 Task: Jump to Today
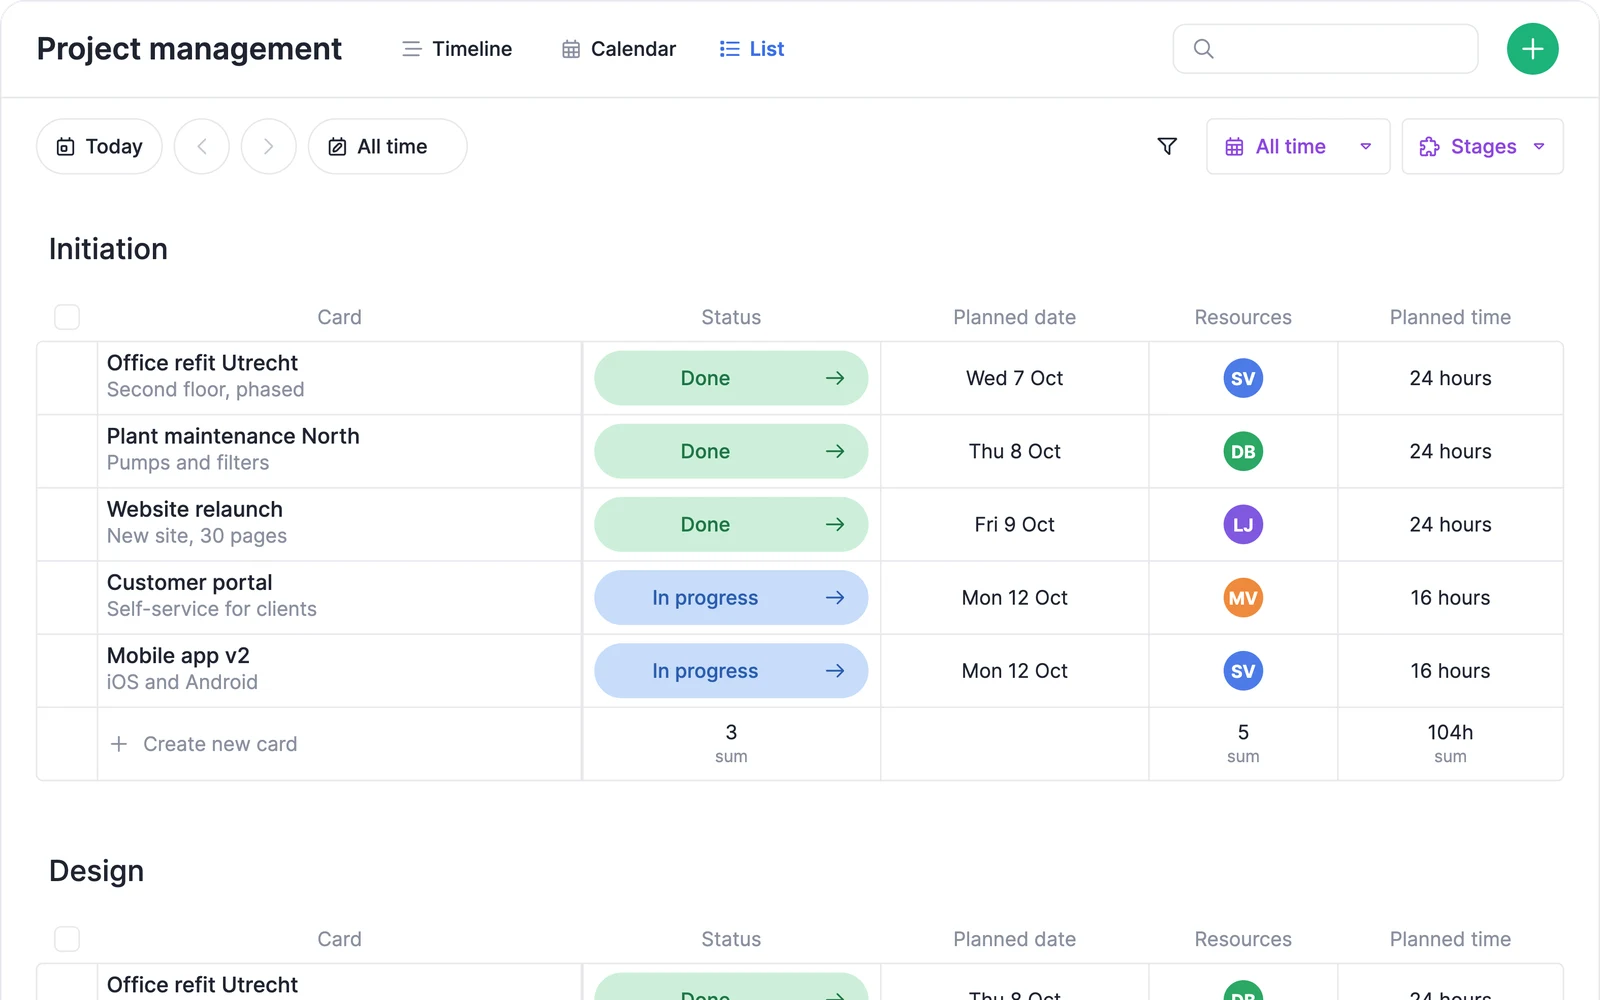(99, 147)
